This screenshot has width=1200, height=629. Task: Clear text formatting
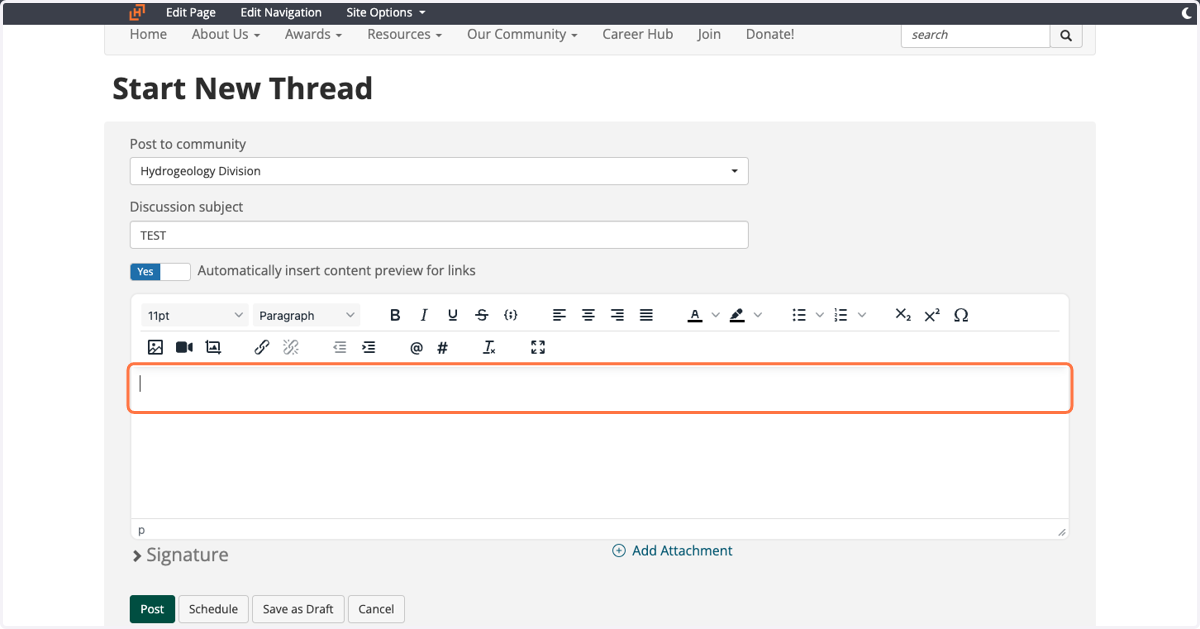(x=489, y=347)
